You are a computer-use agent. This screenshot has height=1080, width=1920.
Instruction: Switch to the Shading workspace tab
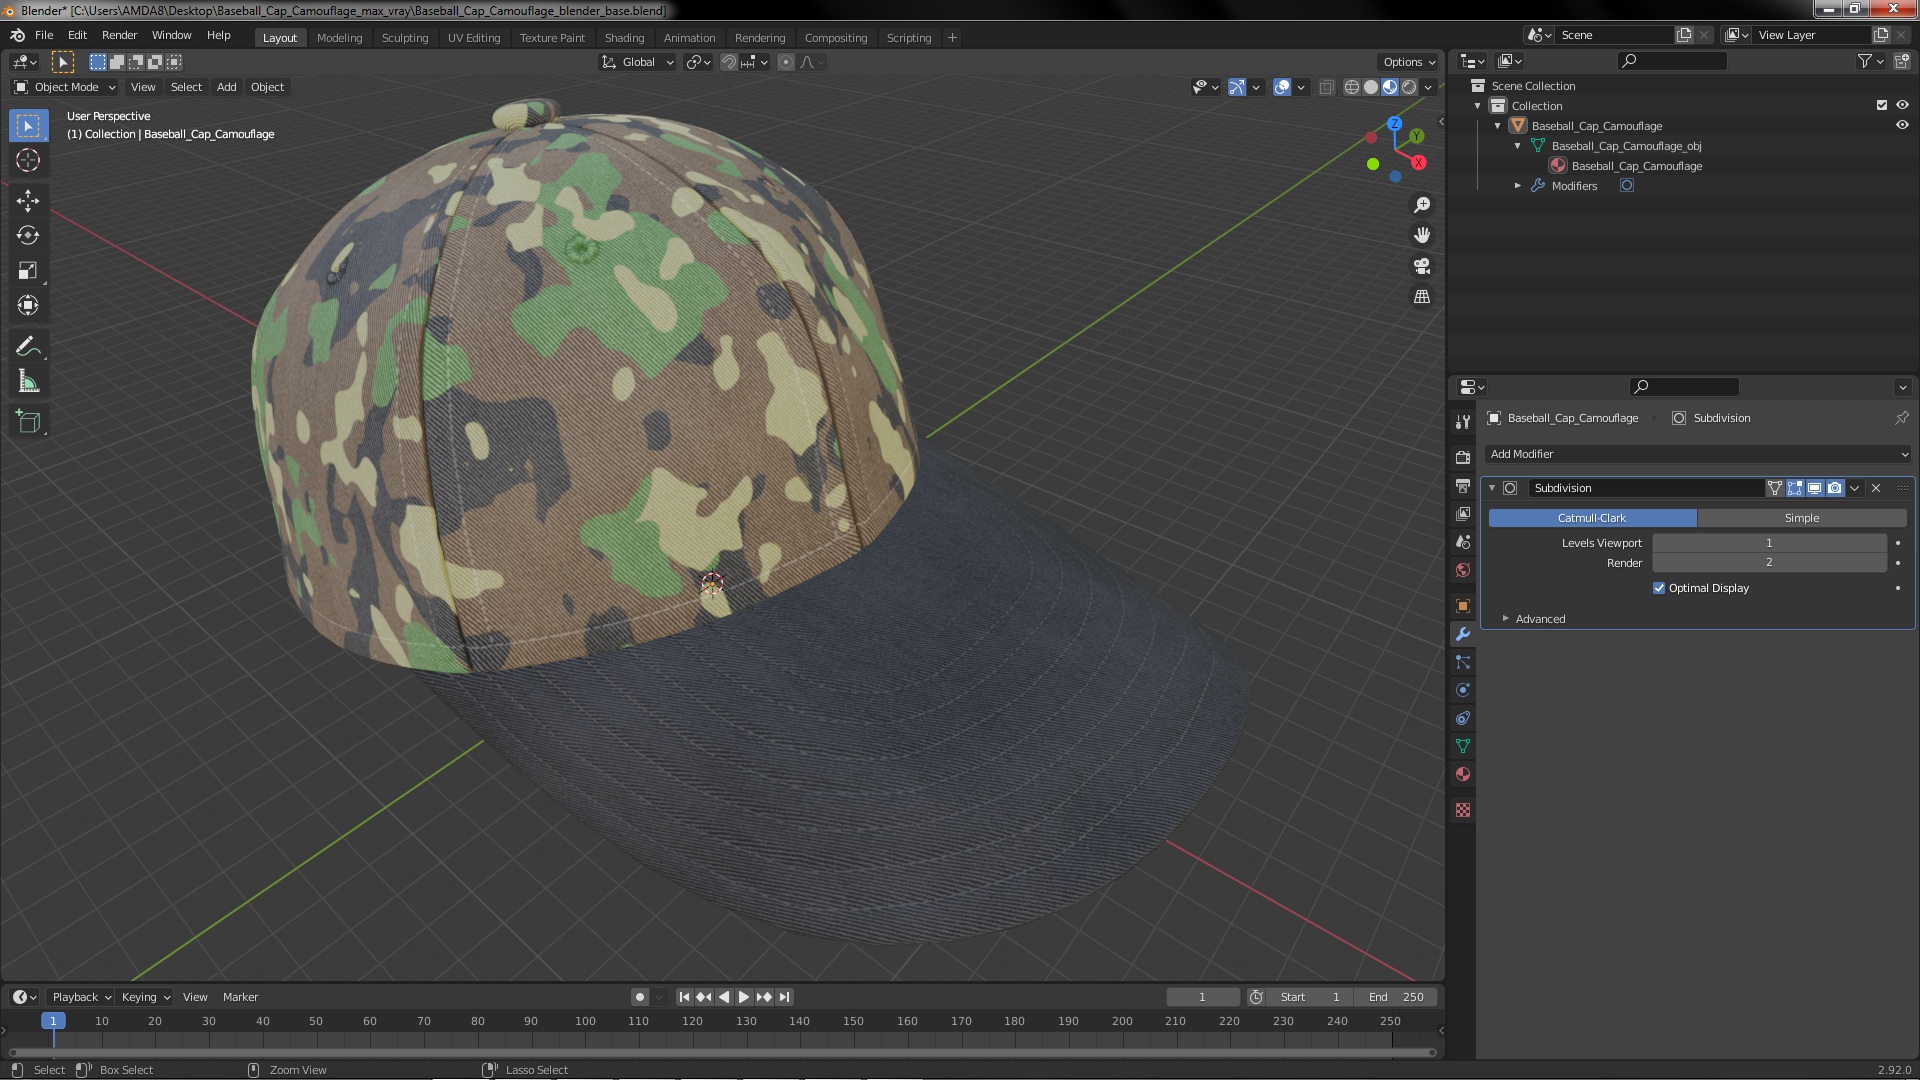(624, 38)
